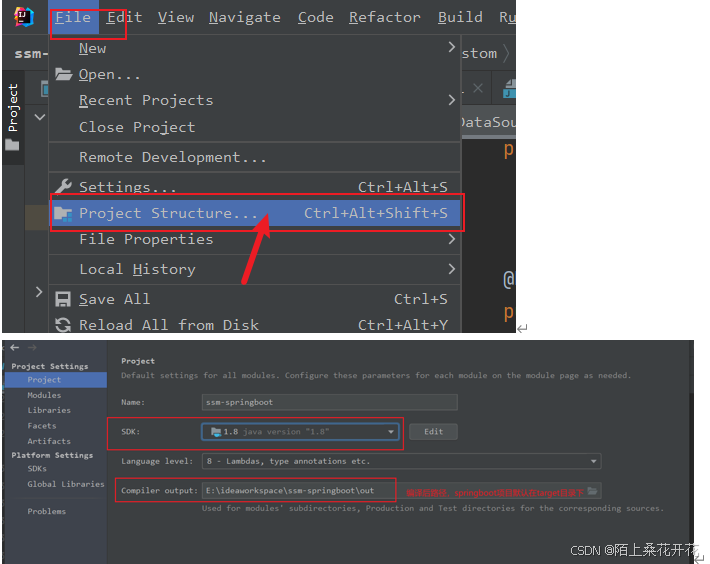Select SDKs under Platform Settings

37,468
